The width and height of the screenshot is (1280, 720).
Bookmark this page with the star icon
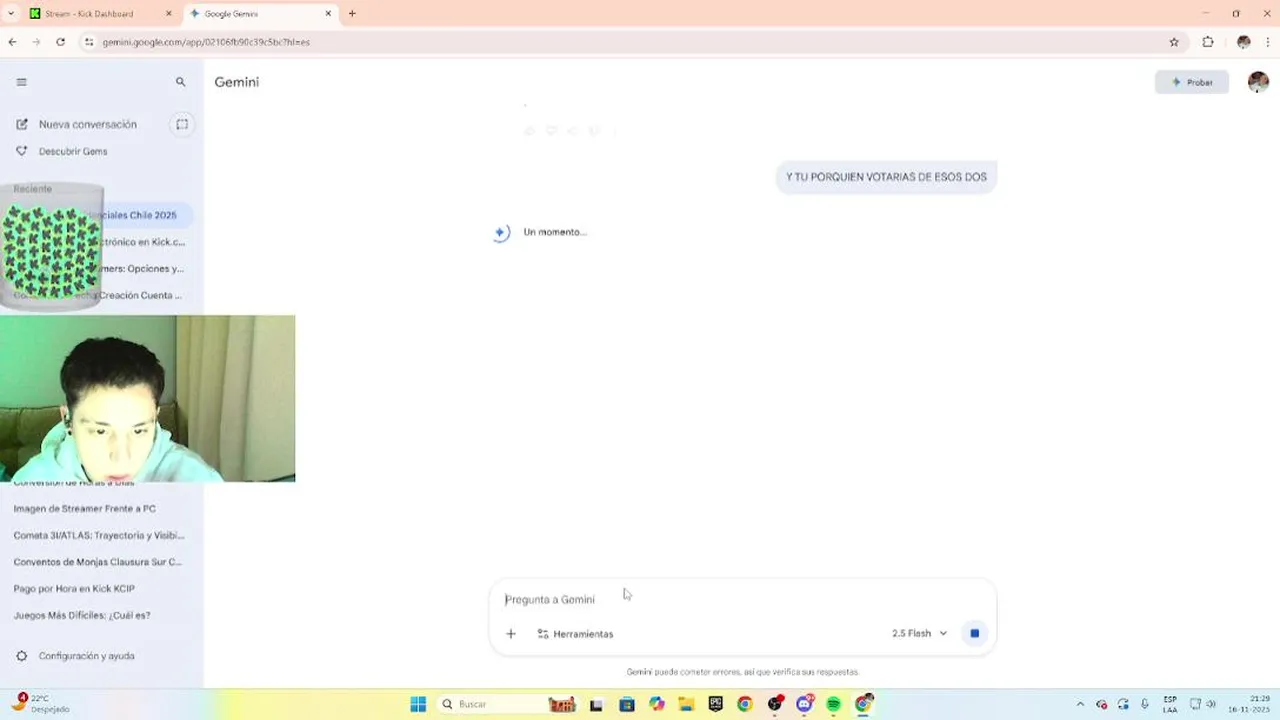click(x=1174, y=42)
